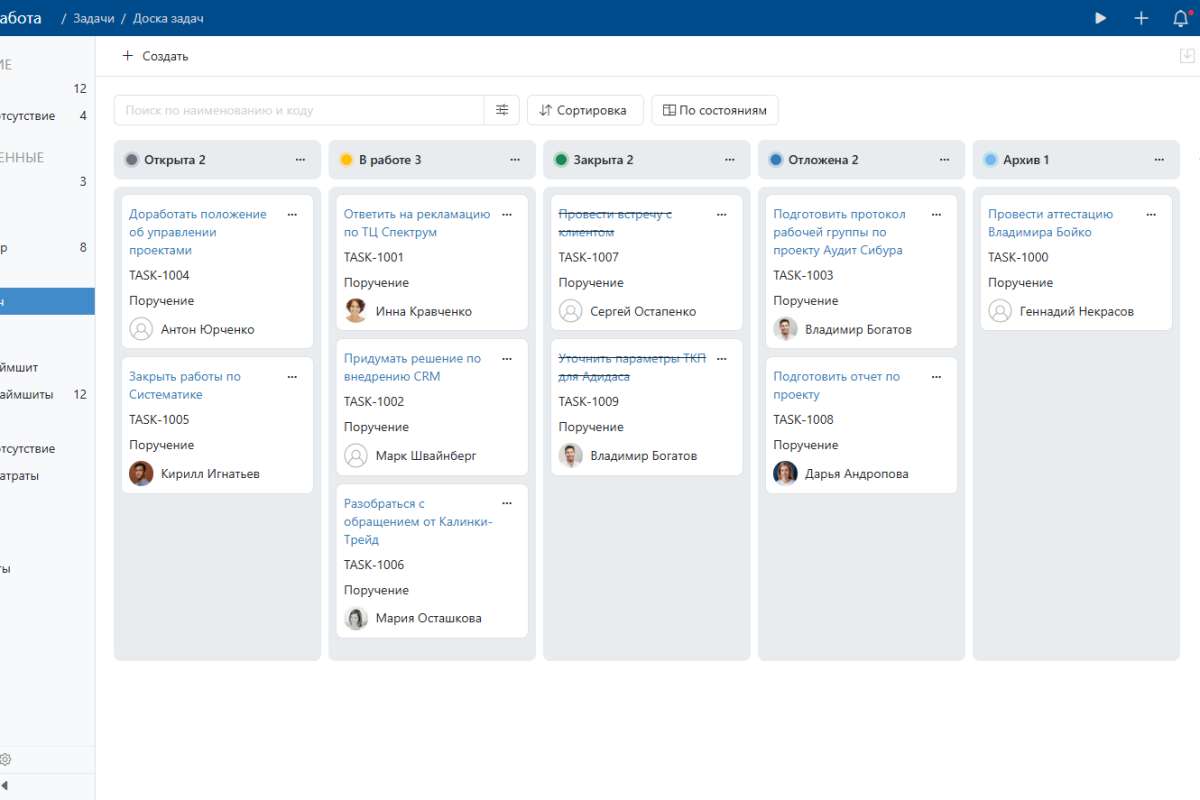Collapse sidebar with the bottom arrow

[x=3, y=786]
